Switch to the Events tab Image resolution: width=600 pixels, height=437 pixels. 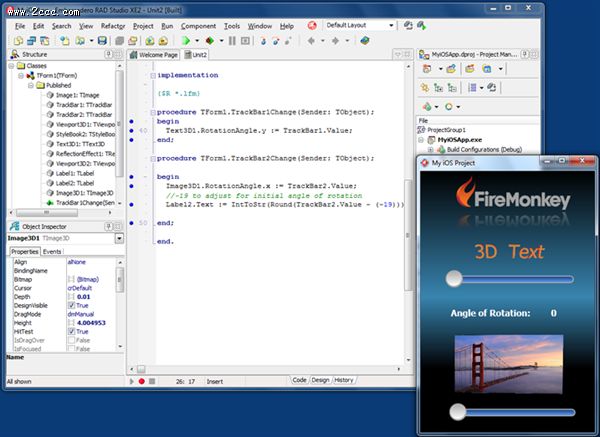tap(51, 251)
